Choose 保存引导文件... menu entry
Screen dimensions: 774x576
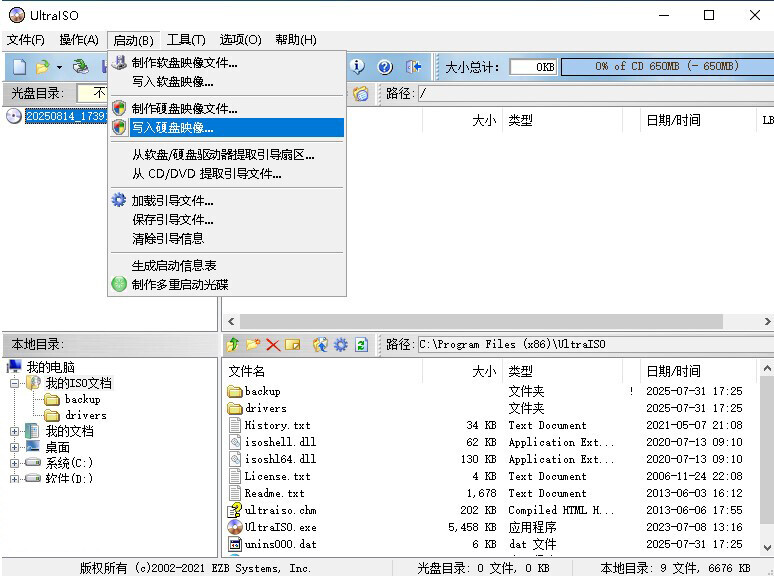click(227, 219)
